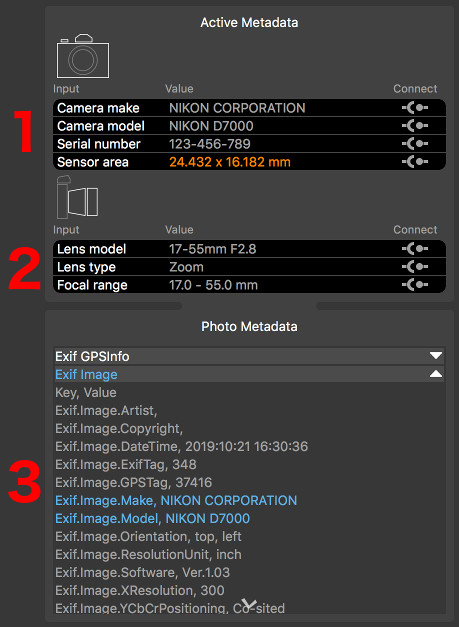
Task: Select the Lens type label
Action: pos(86,267)
